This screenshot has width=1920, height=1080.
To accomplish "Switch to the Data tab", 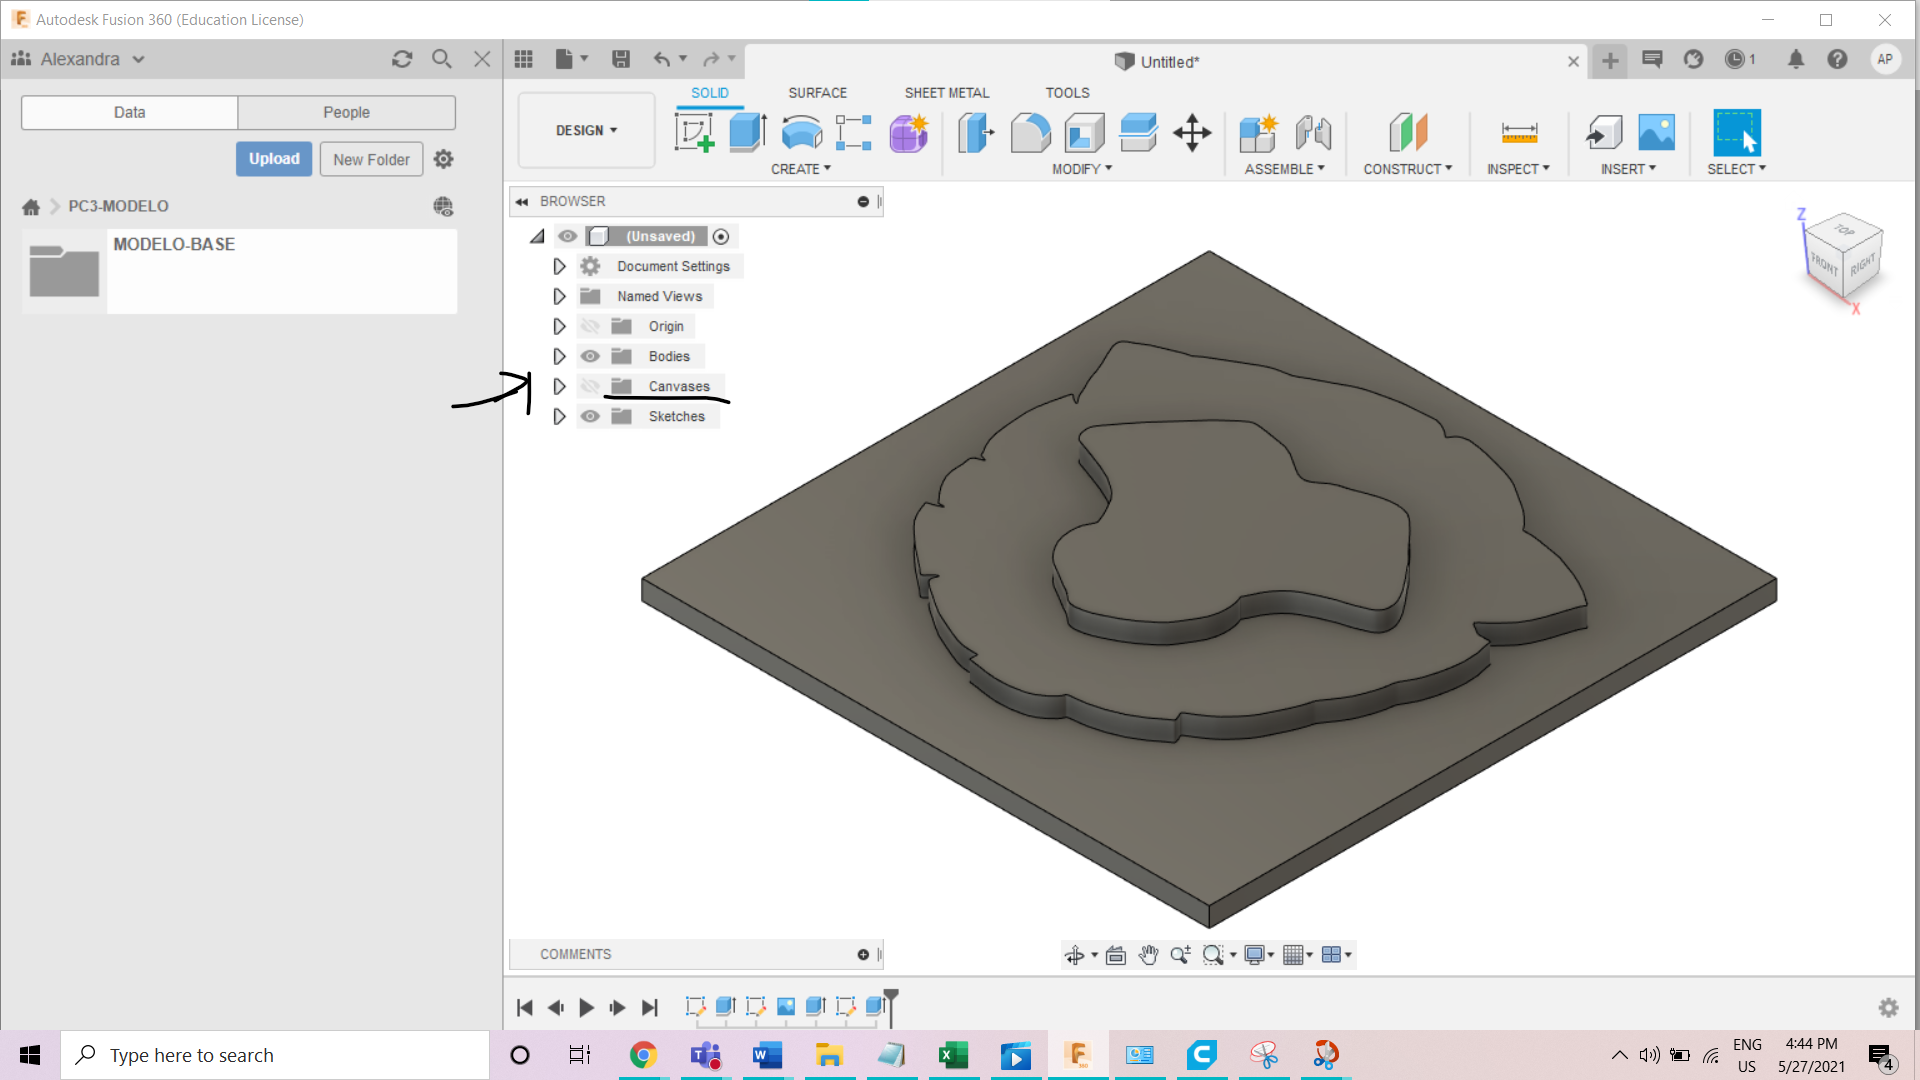I will [x=129, y=112].
